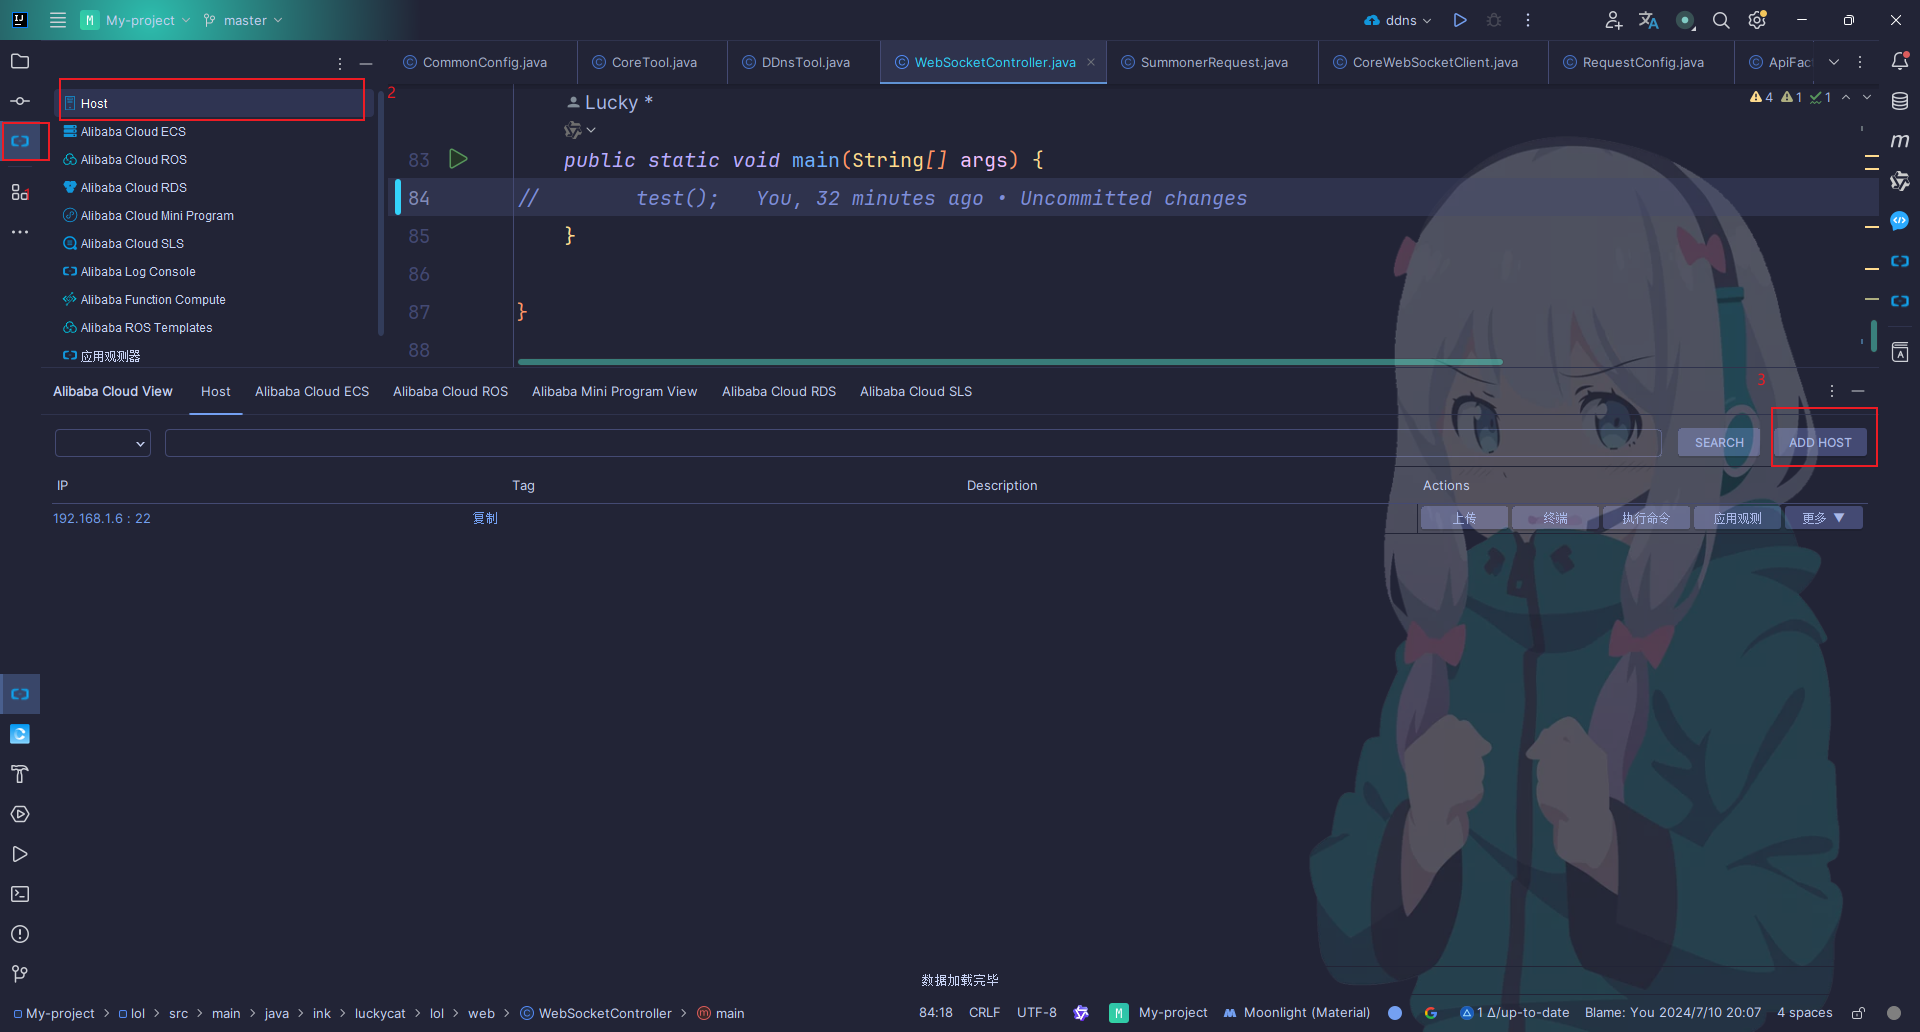Screen dimensions: 1920x1032
Task: Click the ADD HOST button
Action: (1820, 442)
